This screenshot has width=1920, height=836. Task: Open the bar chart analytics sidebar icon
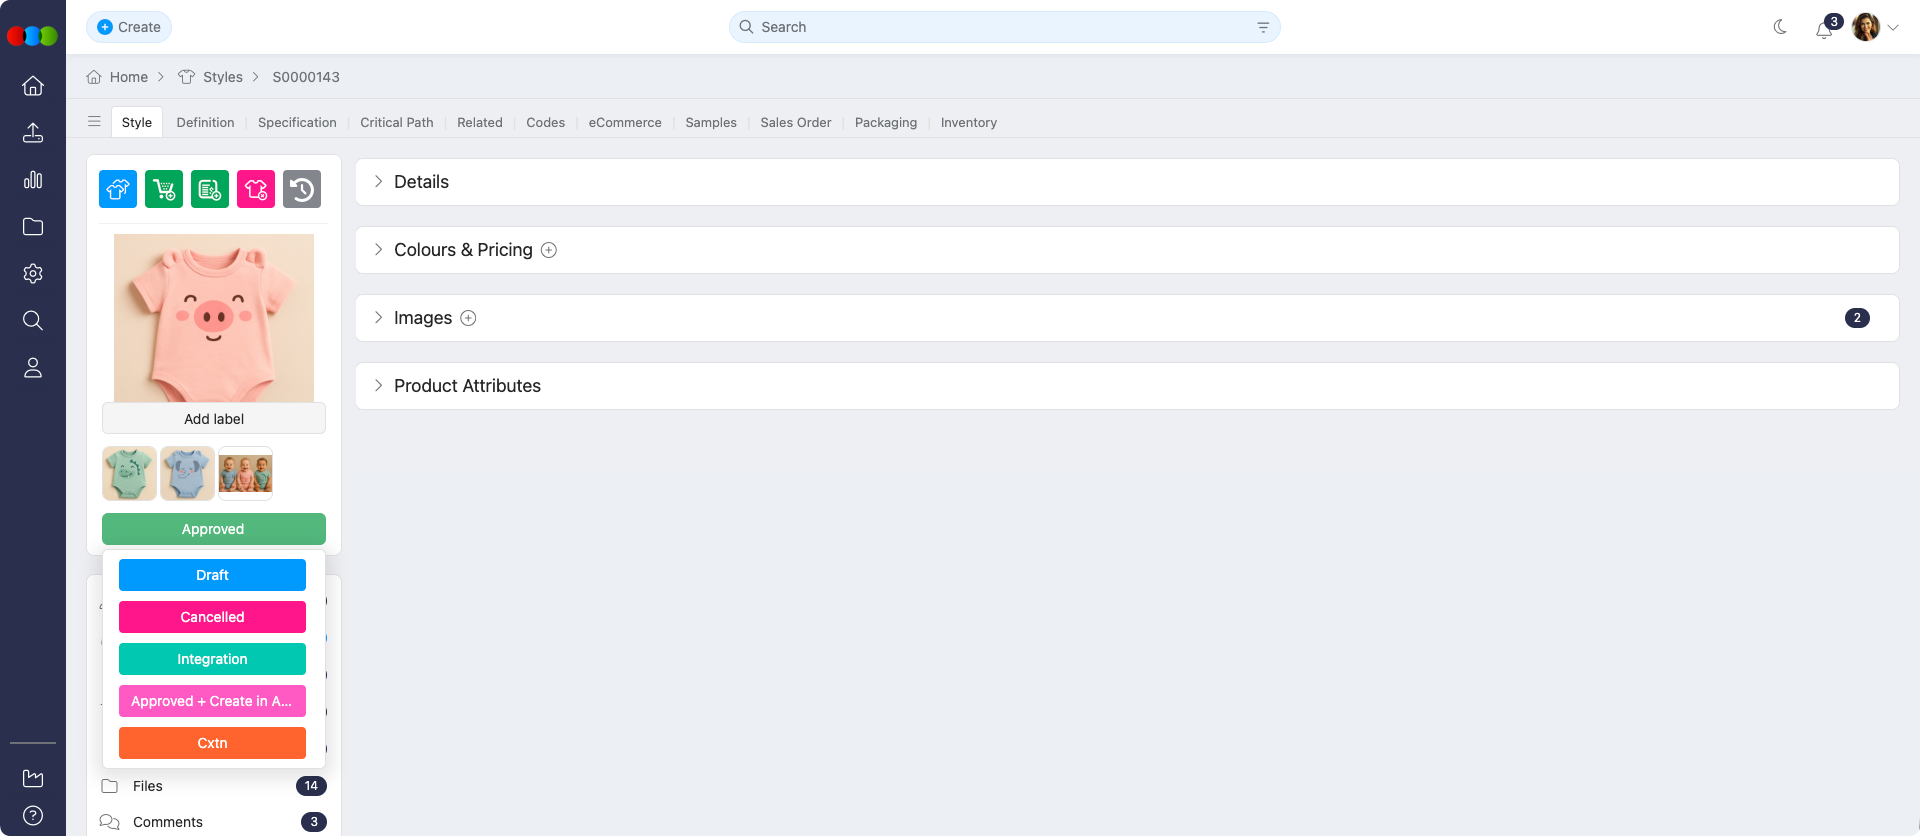33,180
